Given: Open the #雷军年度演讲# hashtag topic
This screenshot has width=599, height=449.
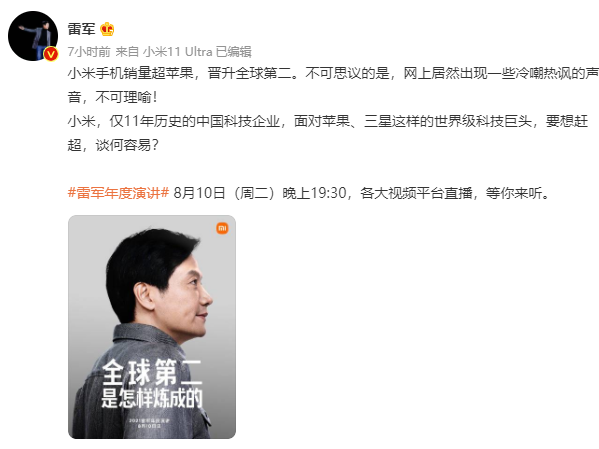Looking at the screenshot, I should tap(118, 193).
